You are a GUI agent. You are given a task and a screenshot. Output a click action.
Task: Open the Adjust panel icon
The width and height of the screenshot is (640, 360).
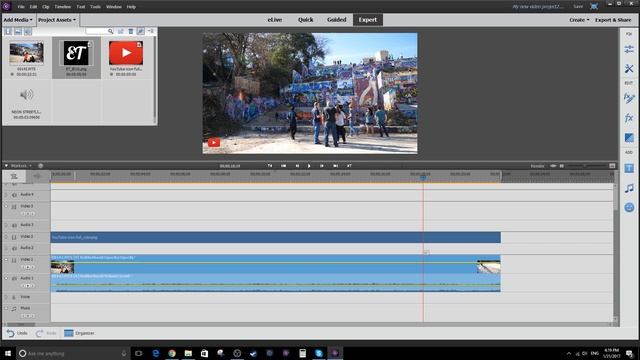click(629, 49)
